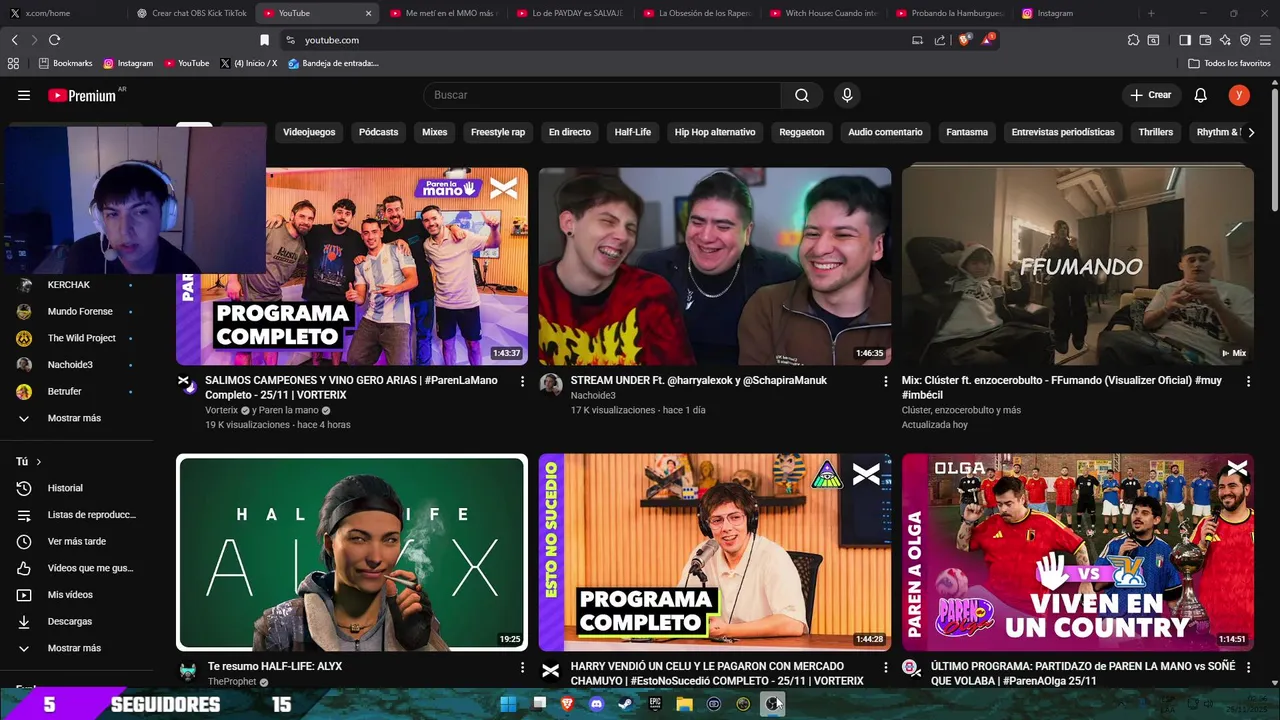Play the VIVEN EN UN COUNTRY thumbnail
Image resolution: width=1280 pixels, height=720 pixels.
tap(1078, 552)
